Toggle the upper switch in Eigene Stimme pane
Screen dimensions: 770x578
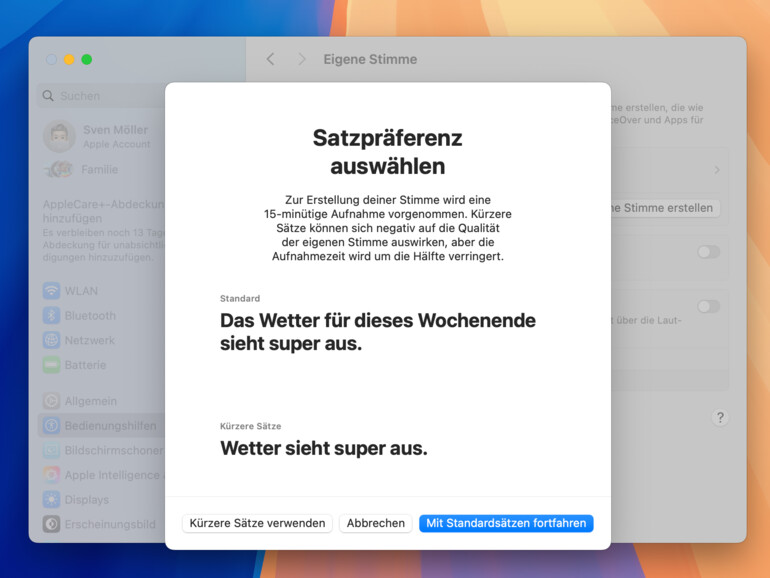[709, 252]
